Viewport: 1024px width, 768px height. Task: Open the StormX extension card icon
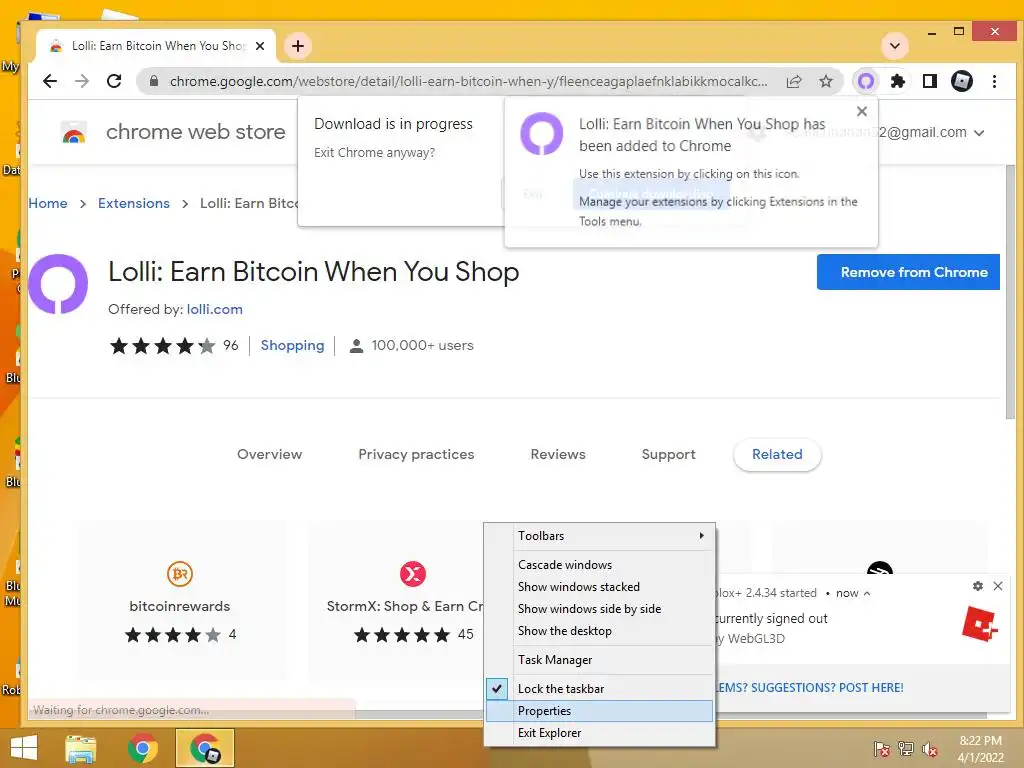pyautogui.click(x=413, y=573)
